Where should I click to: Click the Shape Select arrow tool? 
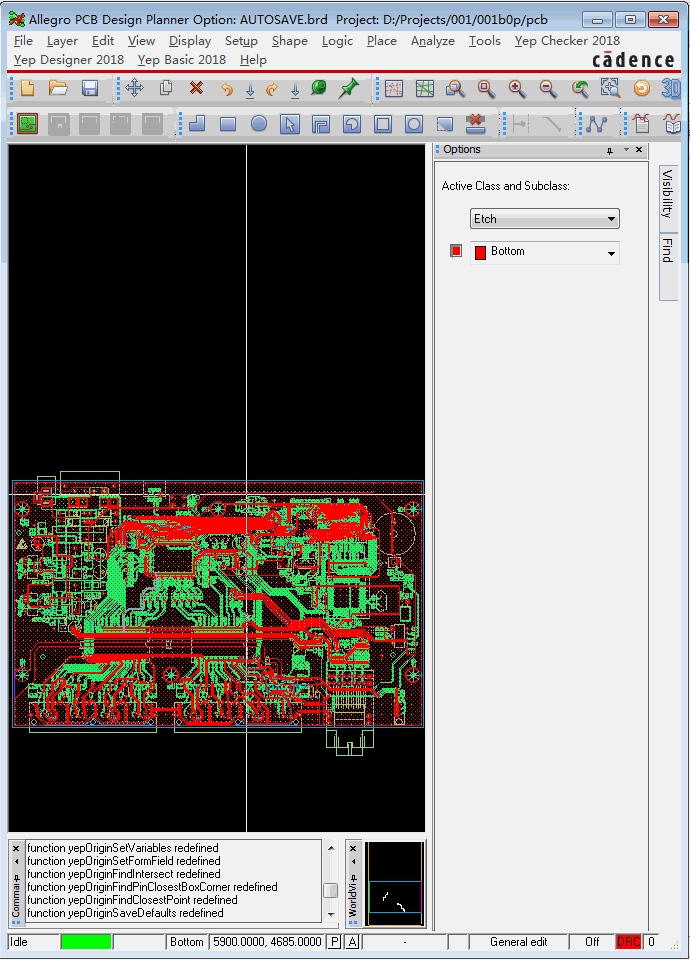coord(290,124)
